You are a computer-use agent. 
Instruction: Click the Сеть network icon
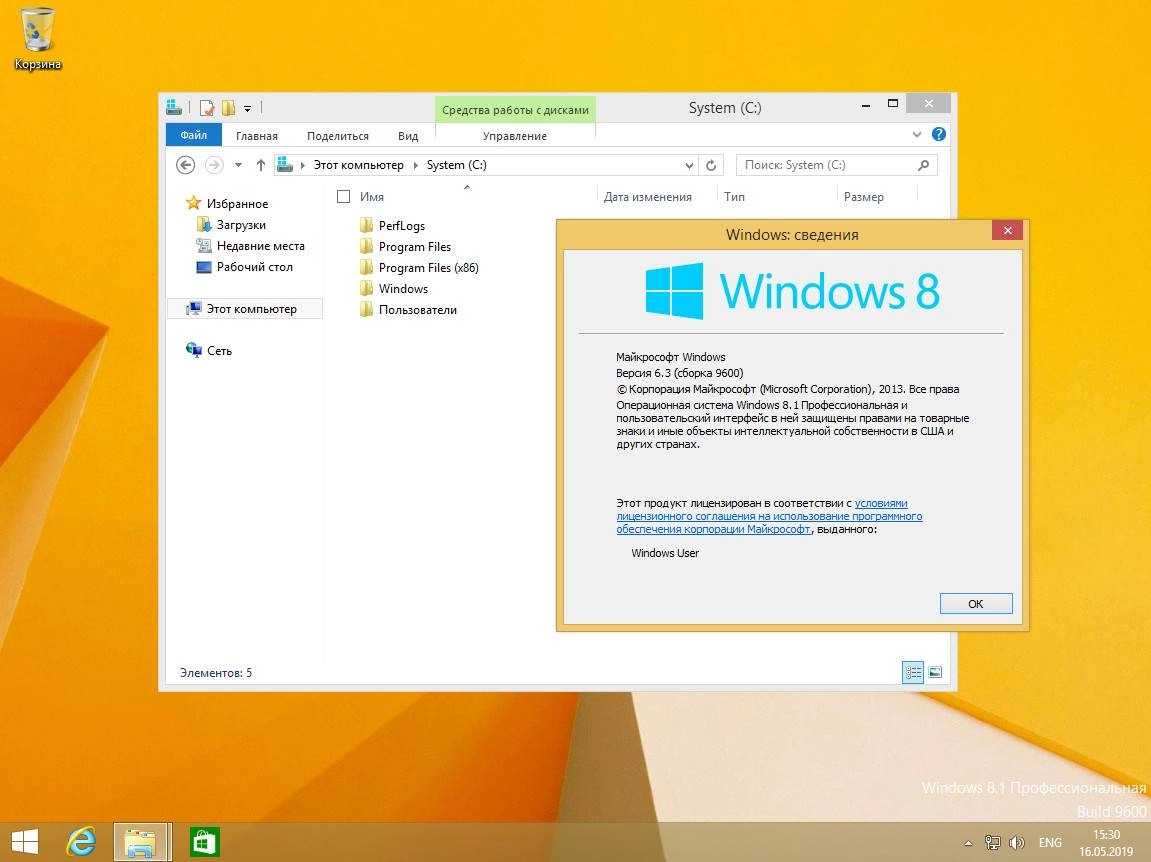194,349
